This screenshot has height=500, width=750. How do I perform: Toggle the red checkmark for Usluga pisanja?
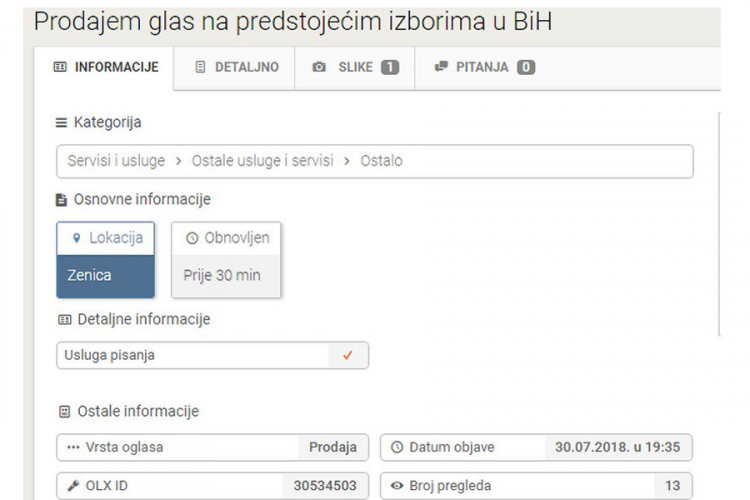pyautogui.click(x=348, y=355)
